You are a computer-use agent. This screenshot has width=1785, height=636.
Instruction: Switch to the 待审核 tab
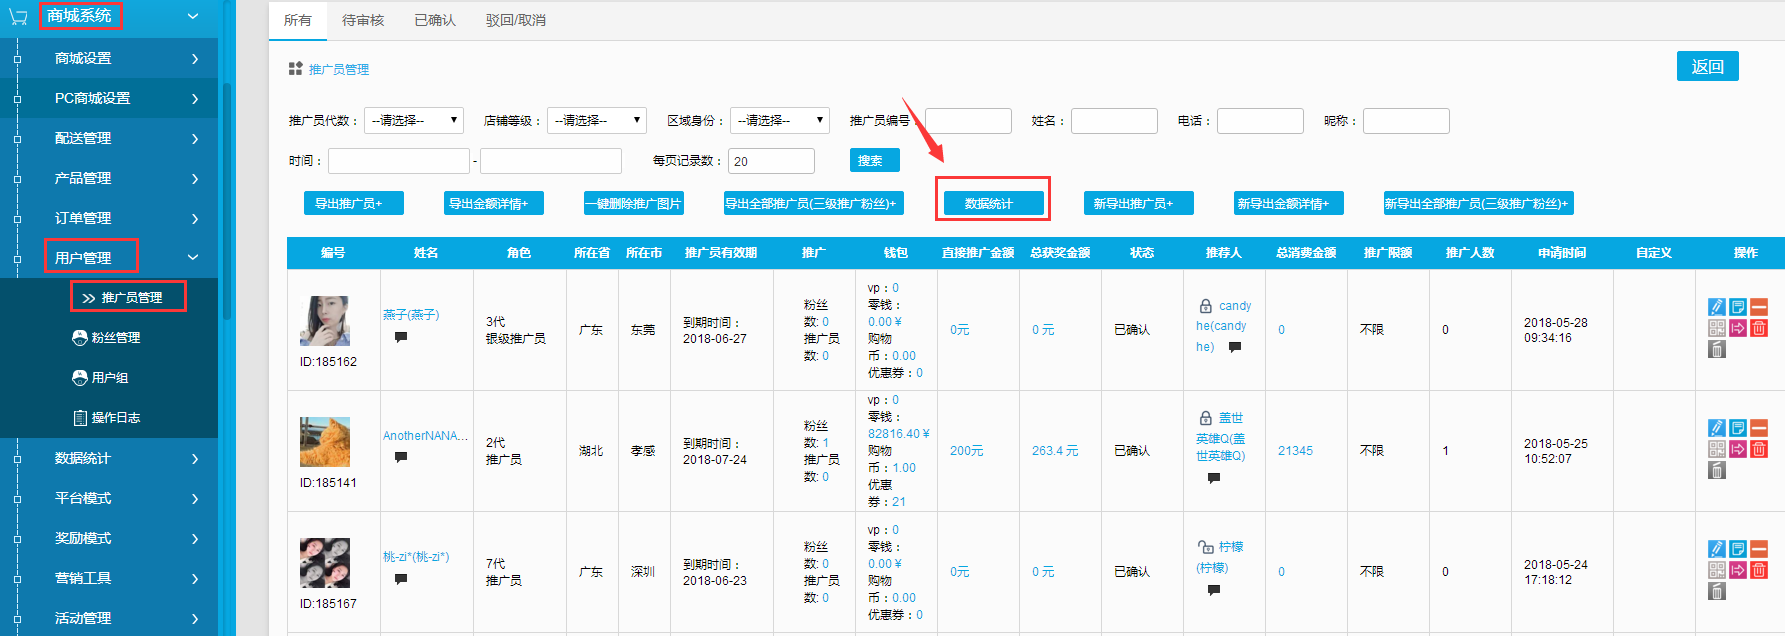click(x=363, y=20)
